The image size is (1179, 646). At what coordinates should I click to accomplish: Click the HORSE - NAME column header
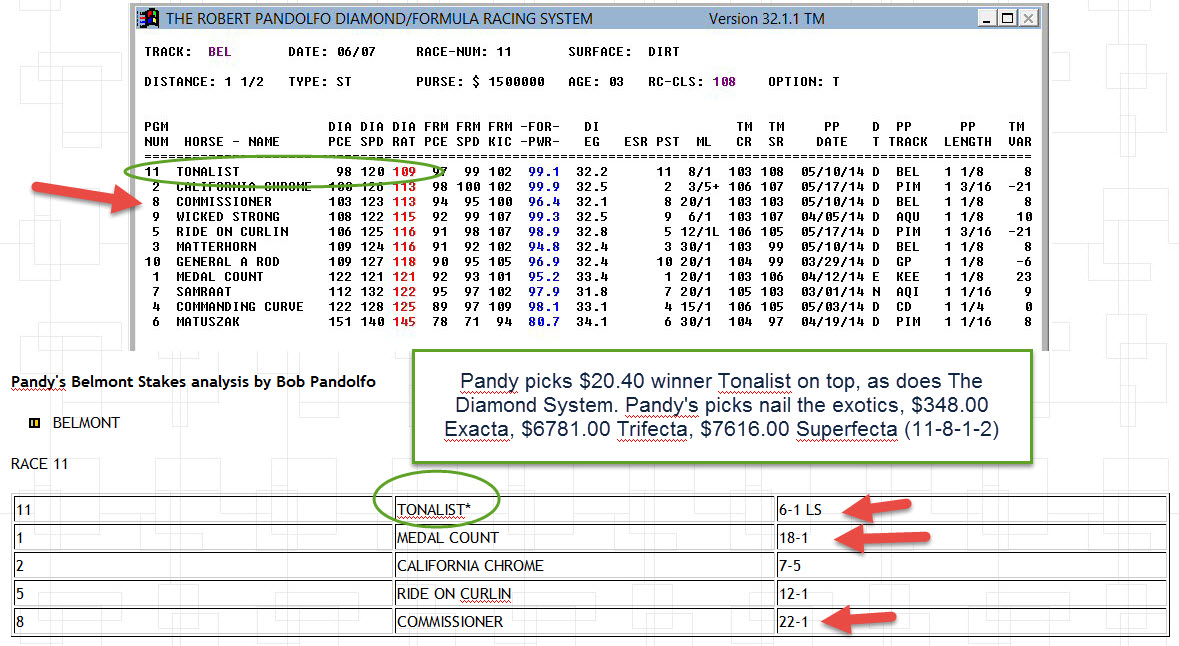coord(232,141)
